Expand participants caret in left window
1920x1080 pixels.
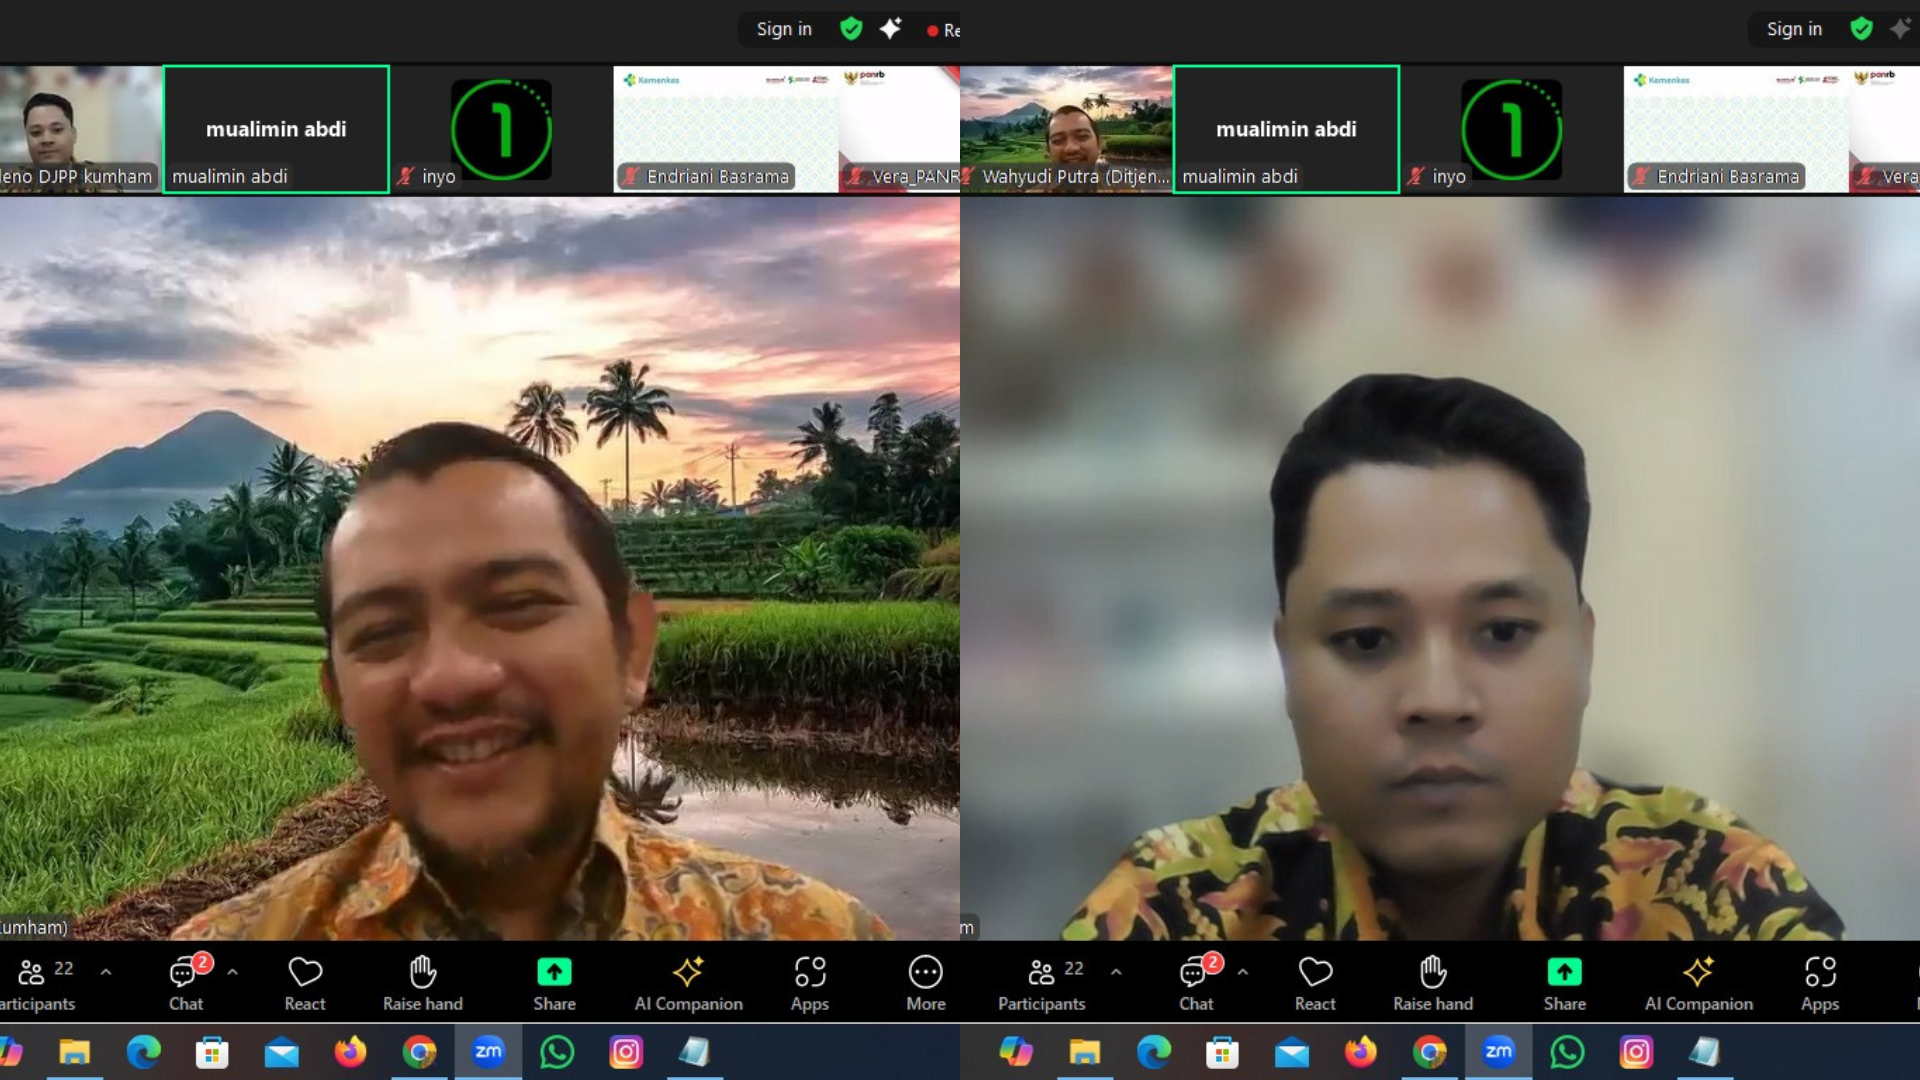pos(106,972)
